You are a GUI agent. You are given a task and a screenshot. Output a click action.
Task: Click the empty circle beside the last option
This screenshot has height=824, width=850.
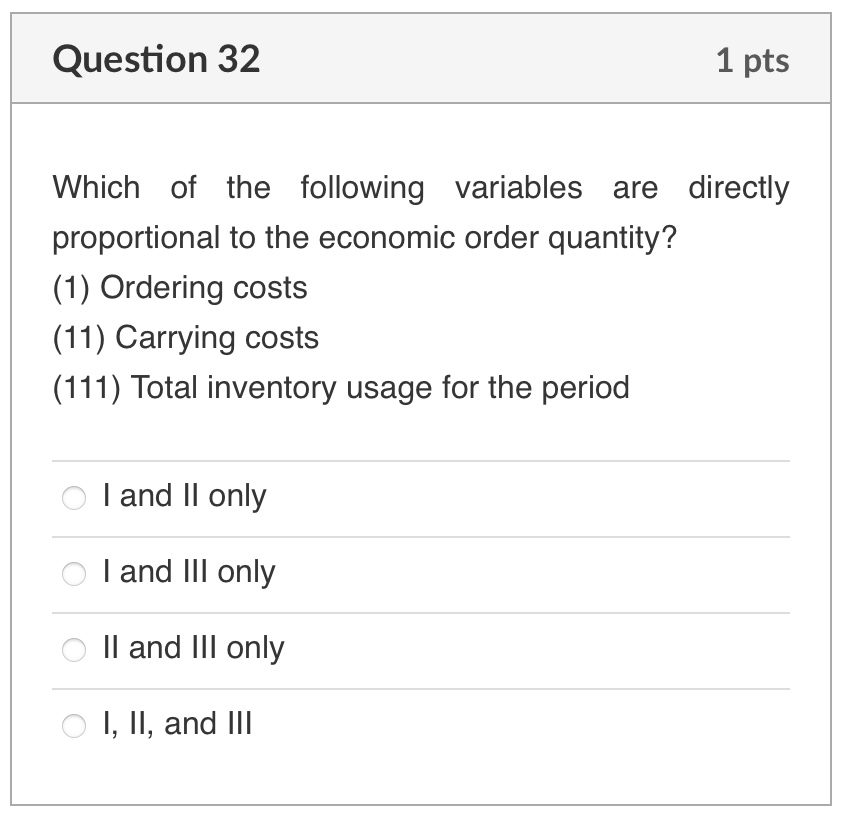pos(74,725)
